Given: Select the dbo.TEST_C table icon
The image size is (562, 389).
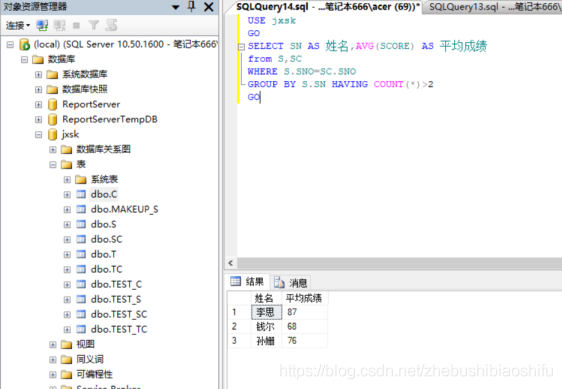Looking at the screenshot, I should [x=81, y=285].
